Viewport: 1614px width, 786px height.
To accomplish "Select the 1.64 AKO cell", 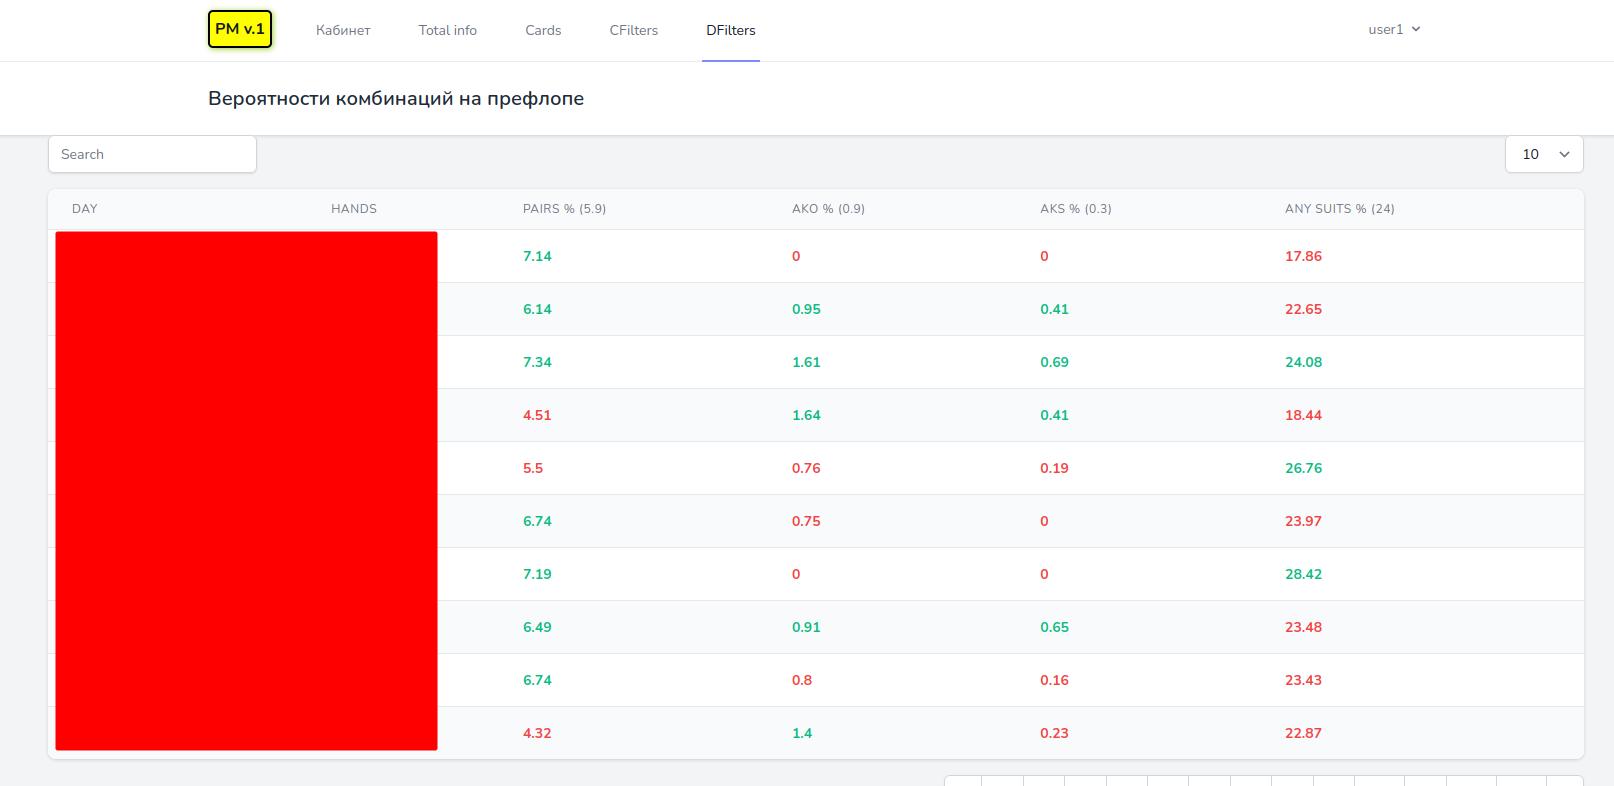I will point(806,415).
